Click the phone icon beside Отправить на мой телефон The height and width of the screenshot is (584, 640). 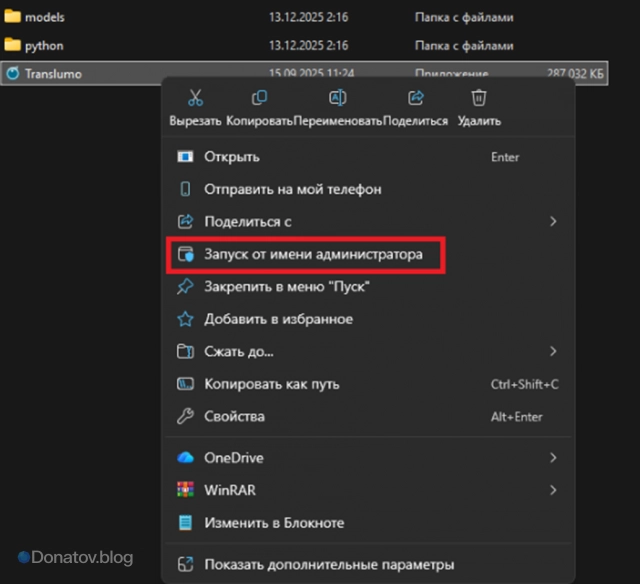point(185,189)
